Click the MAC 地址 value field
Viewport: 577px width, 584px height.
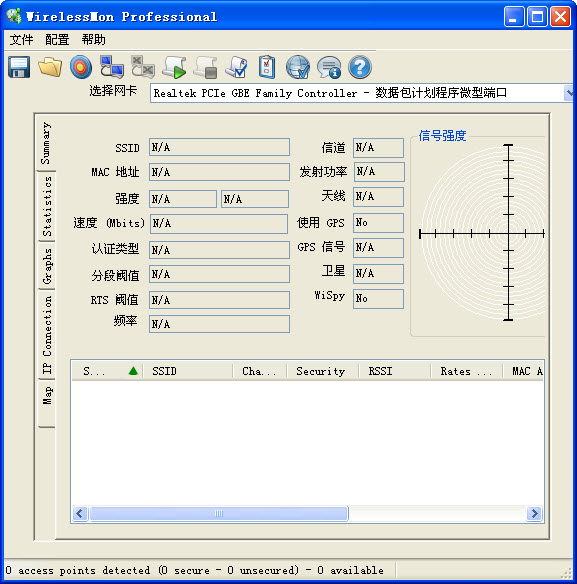point(219,172)
